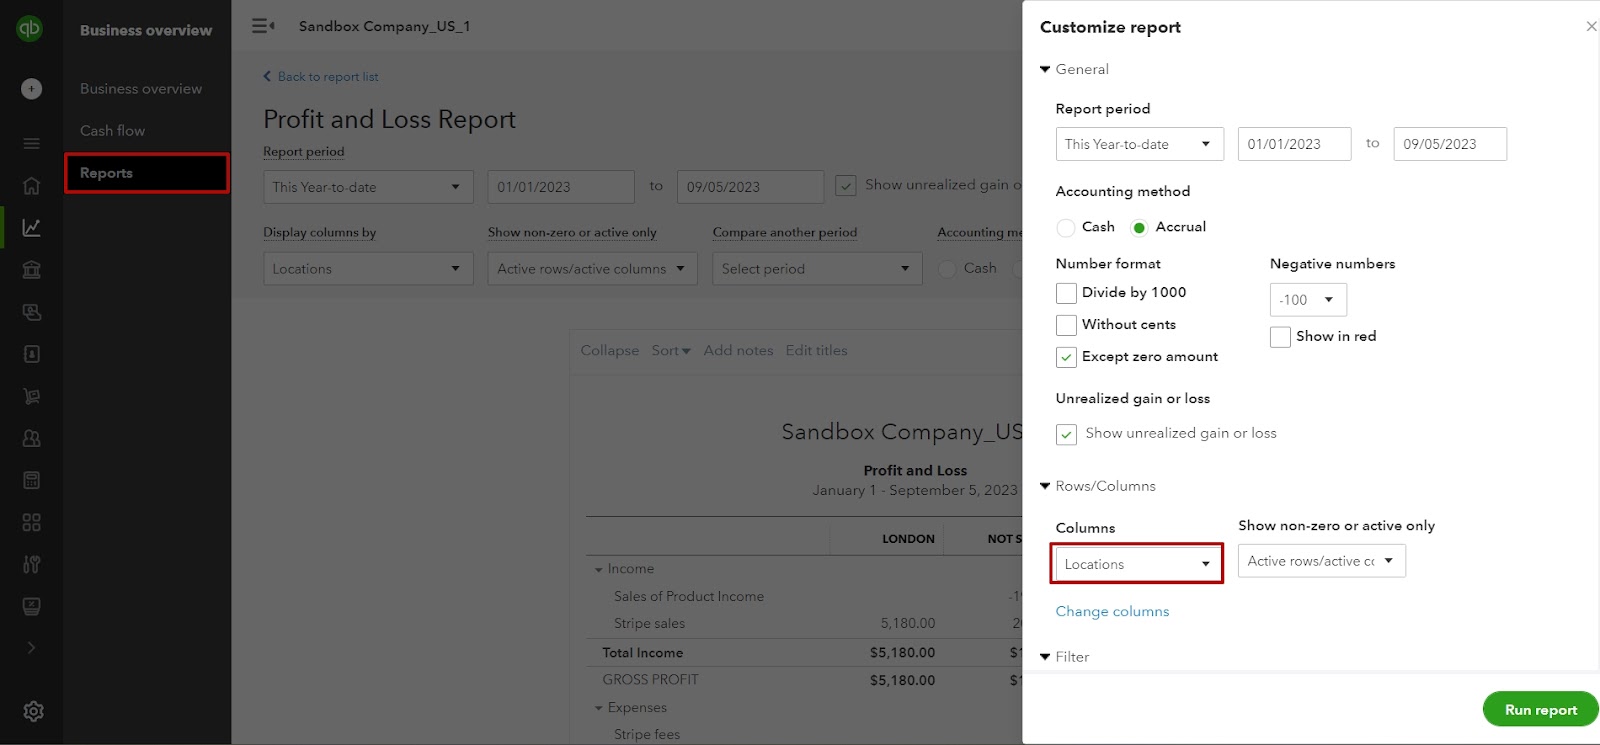Screen dimensions: 1600x745
Task: Open the hamburger menu icon in left rail
Action: (32, 144)
